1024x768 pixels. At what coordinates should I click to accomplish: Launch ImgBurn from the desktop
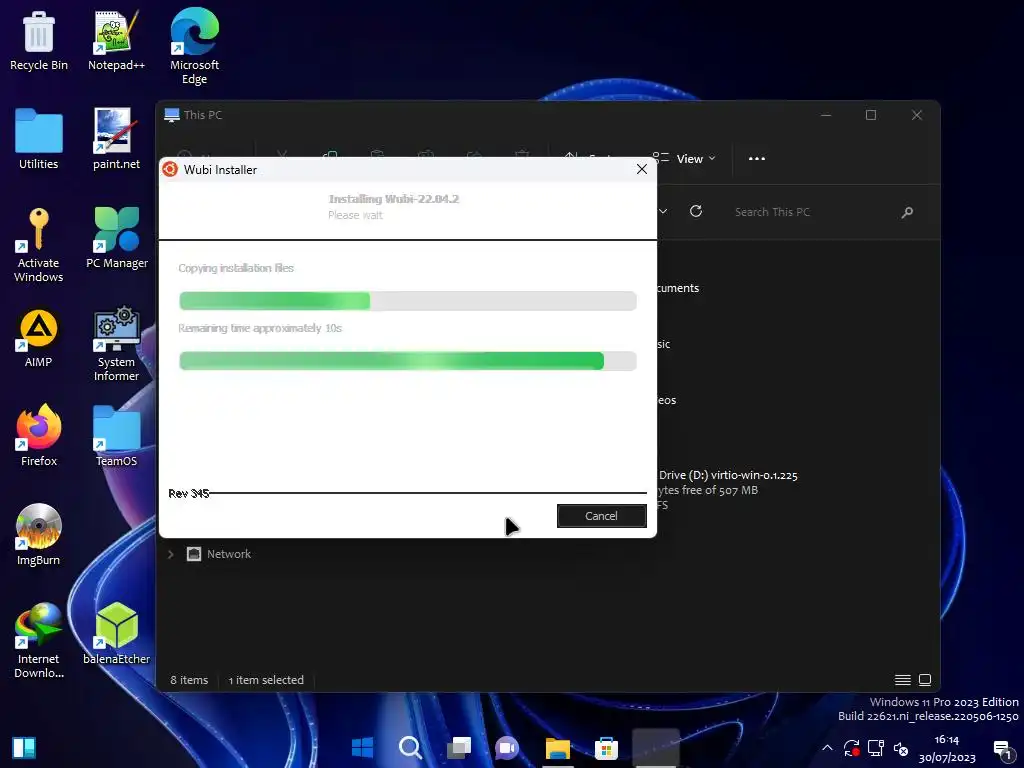pos(39,535)
